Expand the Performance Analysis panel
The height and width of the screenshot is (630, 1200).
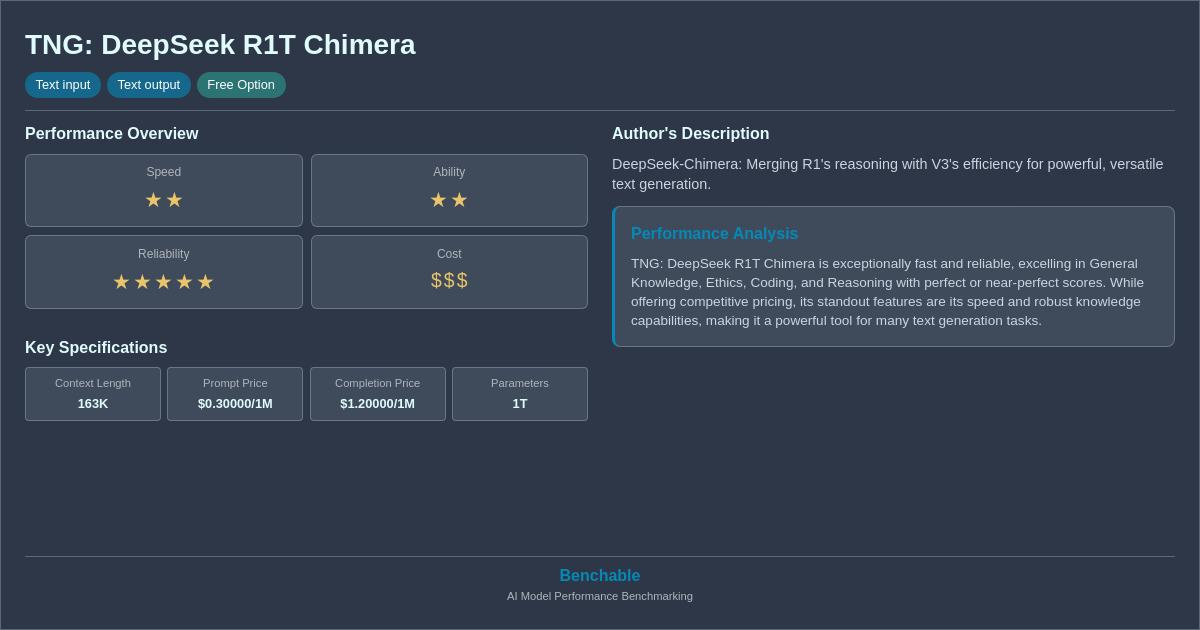click(x=893, y=276)
